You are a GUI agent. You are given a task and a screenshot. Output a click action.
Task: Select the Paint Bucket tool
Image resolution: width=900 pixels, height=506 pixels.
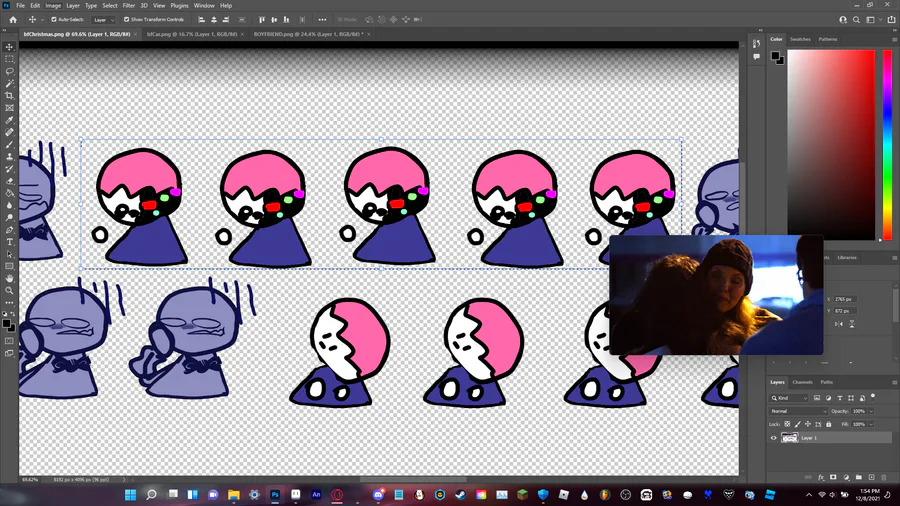coord(9,193)
